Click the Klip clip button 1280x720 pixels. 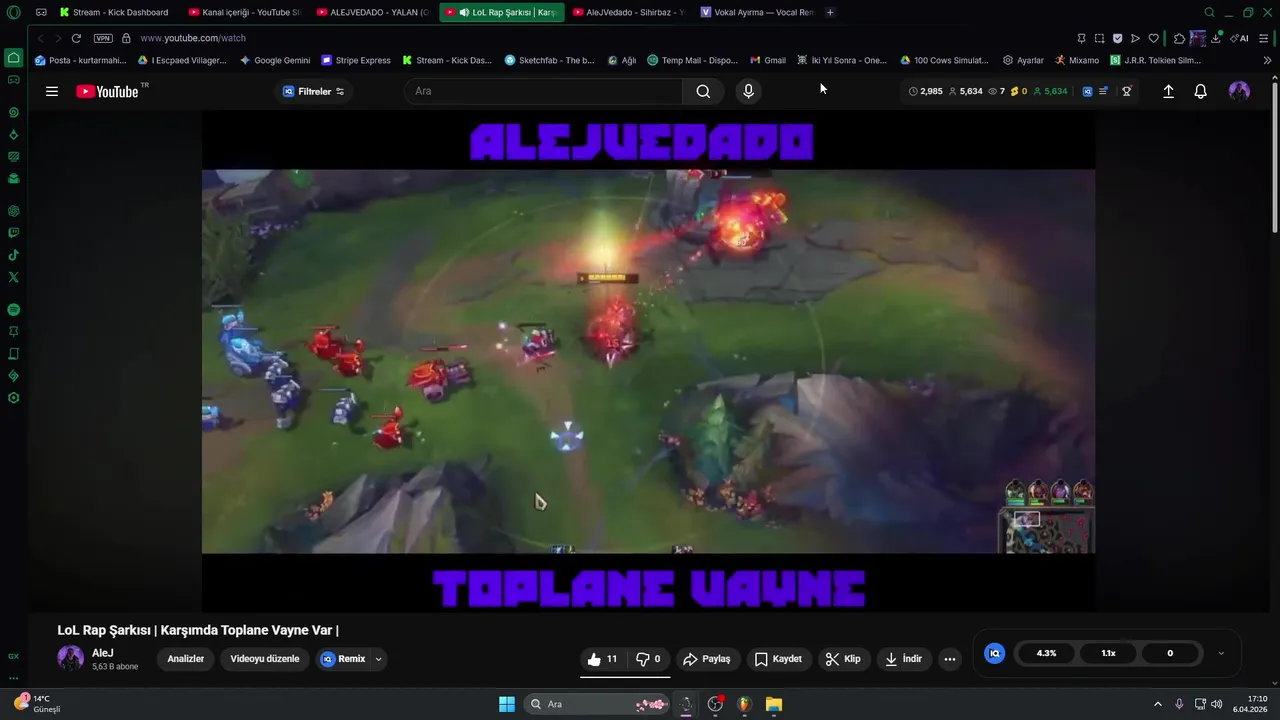[x=843, y=659]
